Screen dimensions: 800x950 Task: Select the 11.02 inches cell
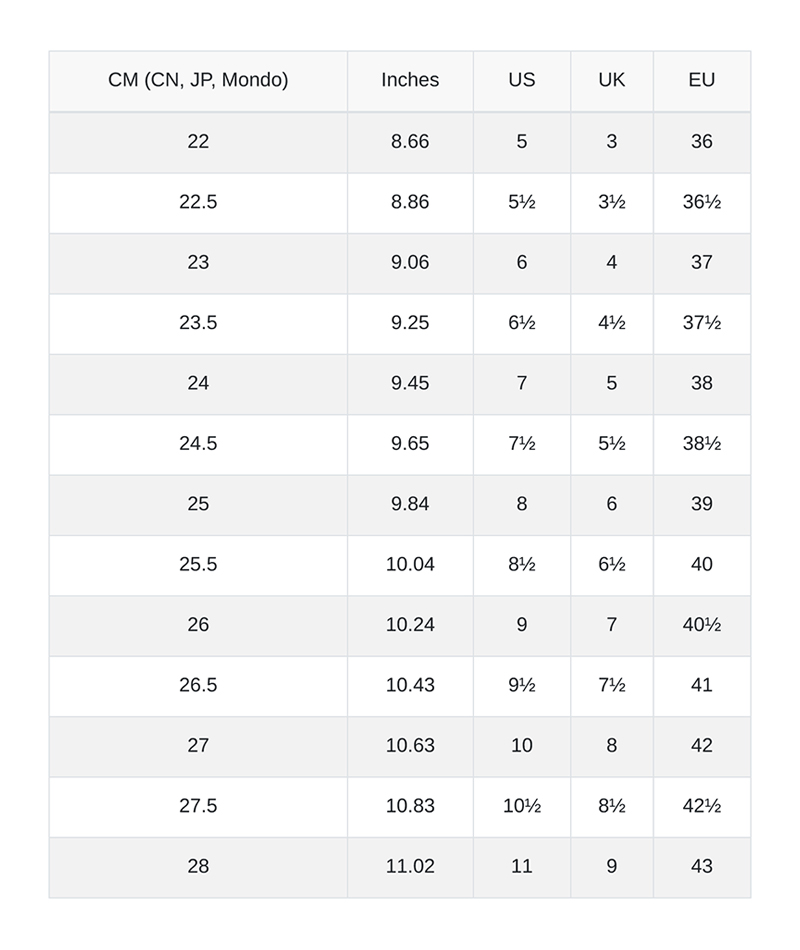coord(410,866)
